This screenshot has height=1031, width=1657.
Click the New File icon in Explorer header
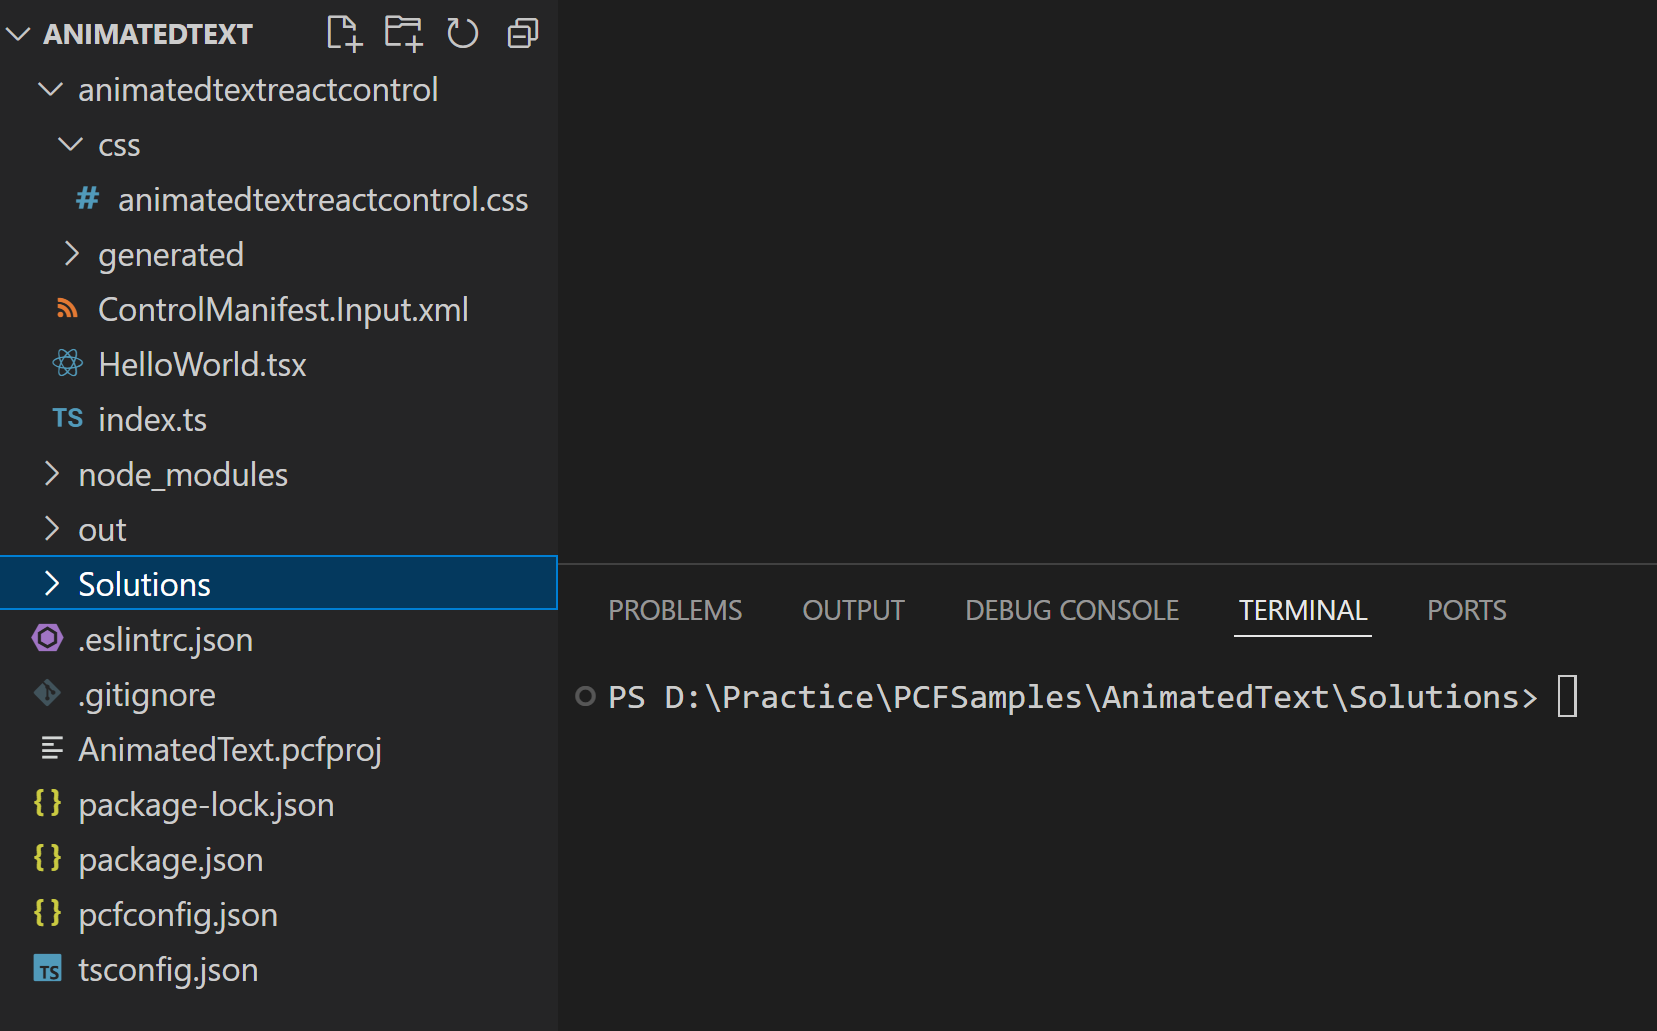tap(344, 33)
